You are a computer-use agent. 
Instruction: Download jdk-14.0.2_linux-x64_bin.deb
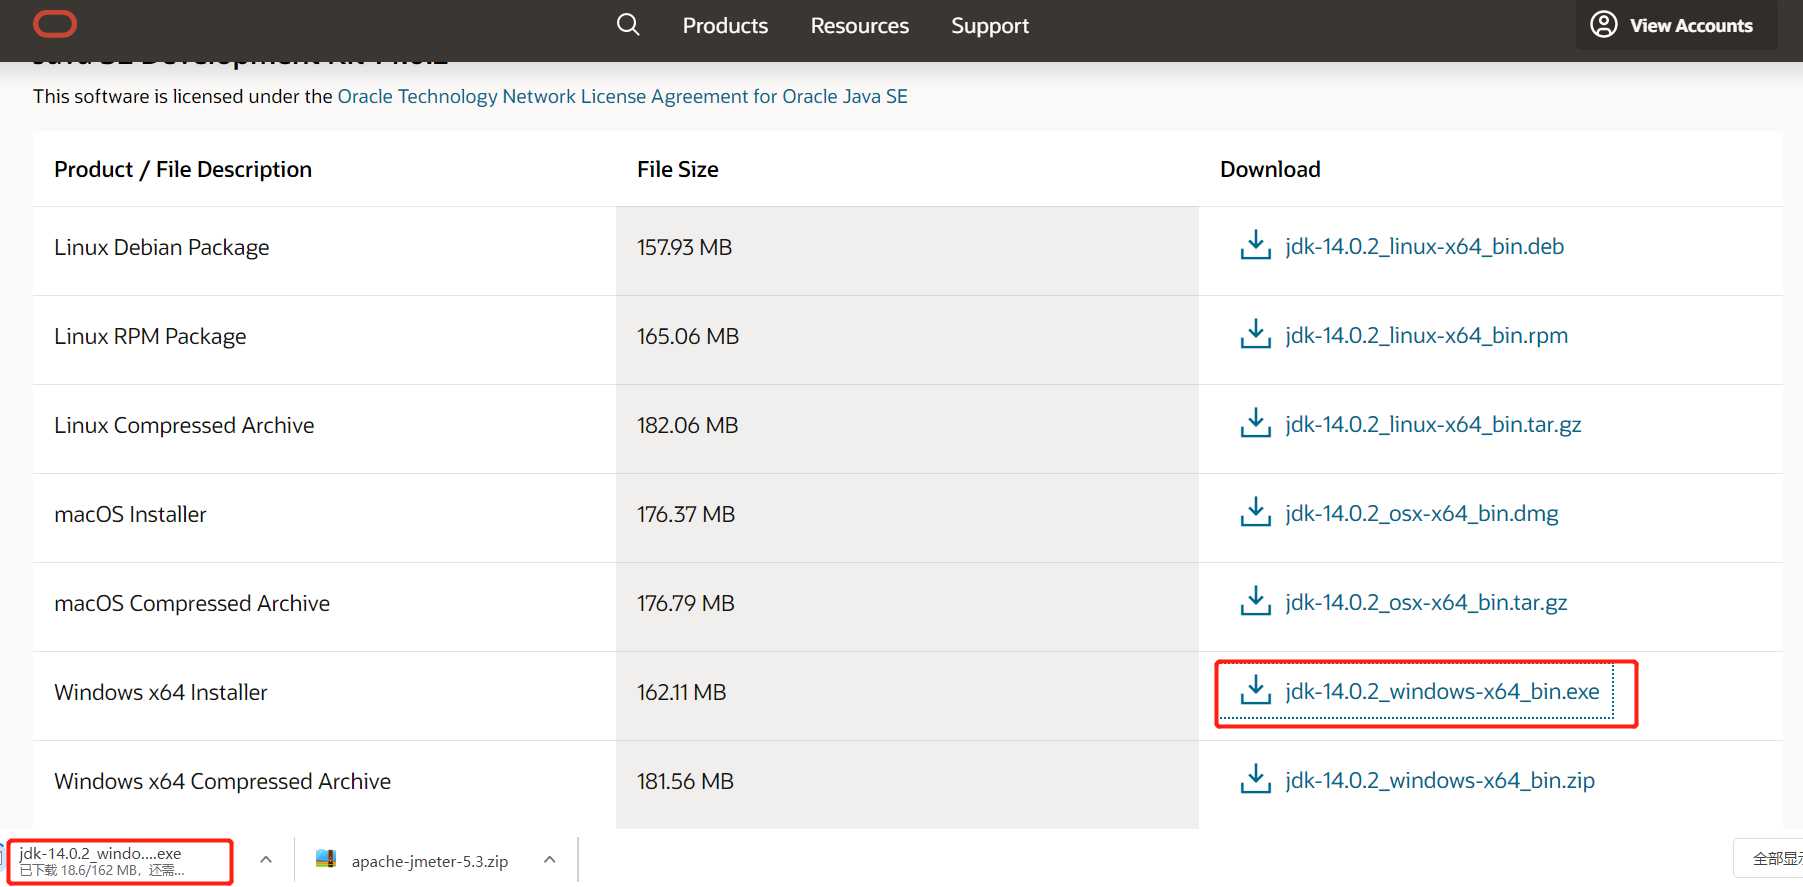coord(1424,246)
